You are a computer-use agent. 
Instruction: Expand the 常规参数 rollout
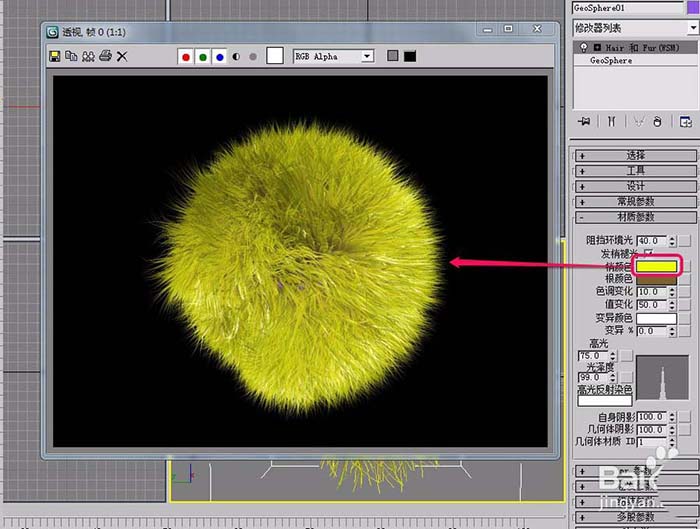pos(635,201)
